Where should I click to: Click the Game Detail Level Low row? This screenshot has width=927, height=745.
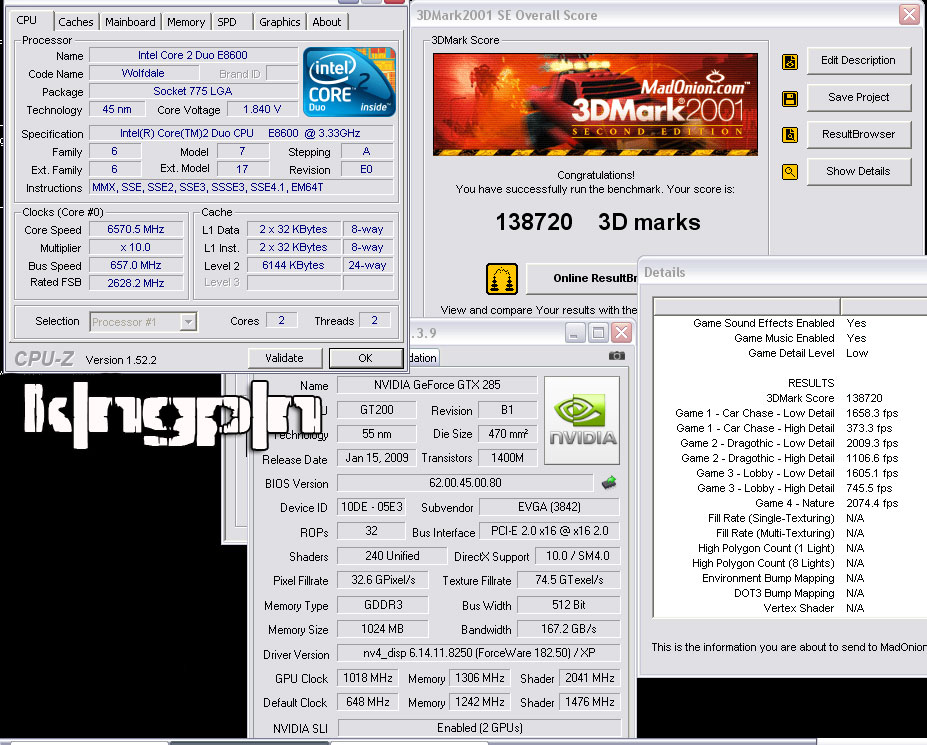pos(792,353)
